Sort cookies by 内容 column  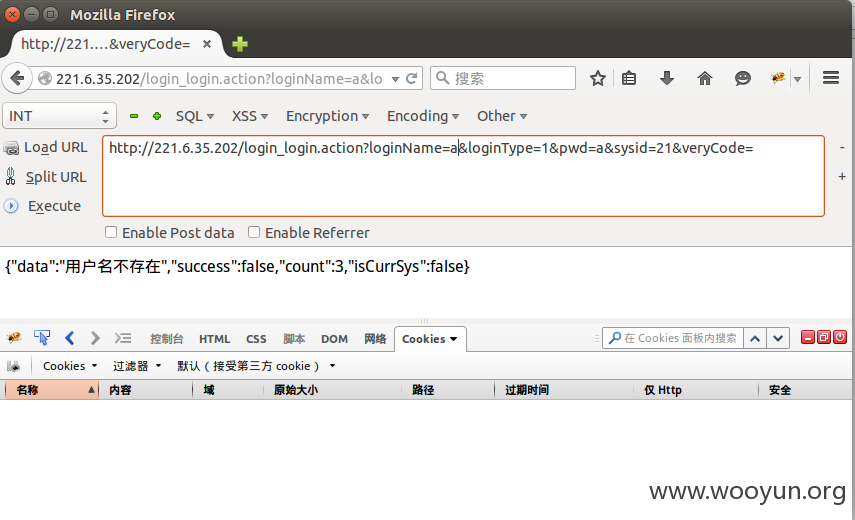[x=145, y=390]
